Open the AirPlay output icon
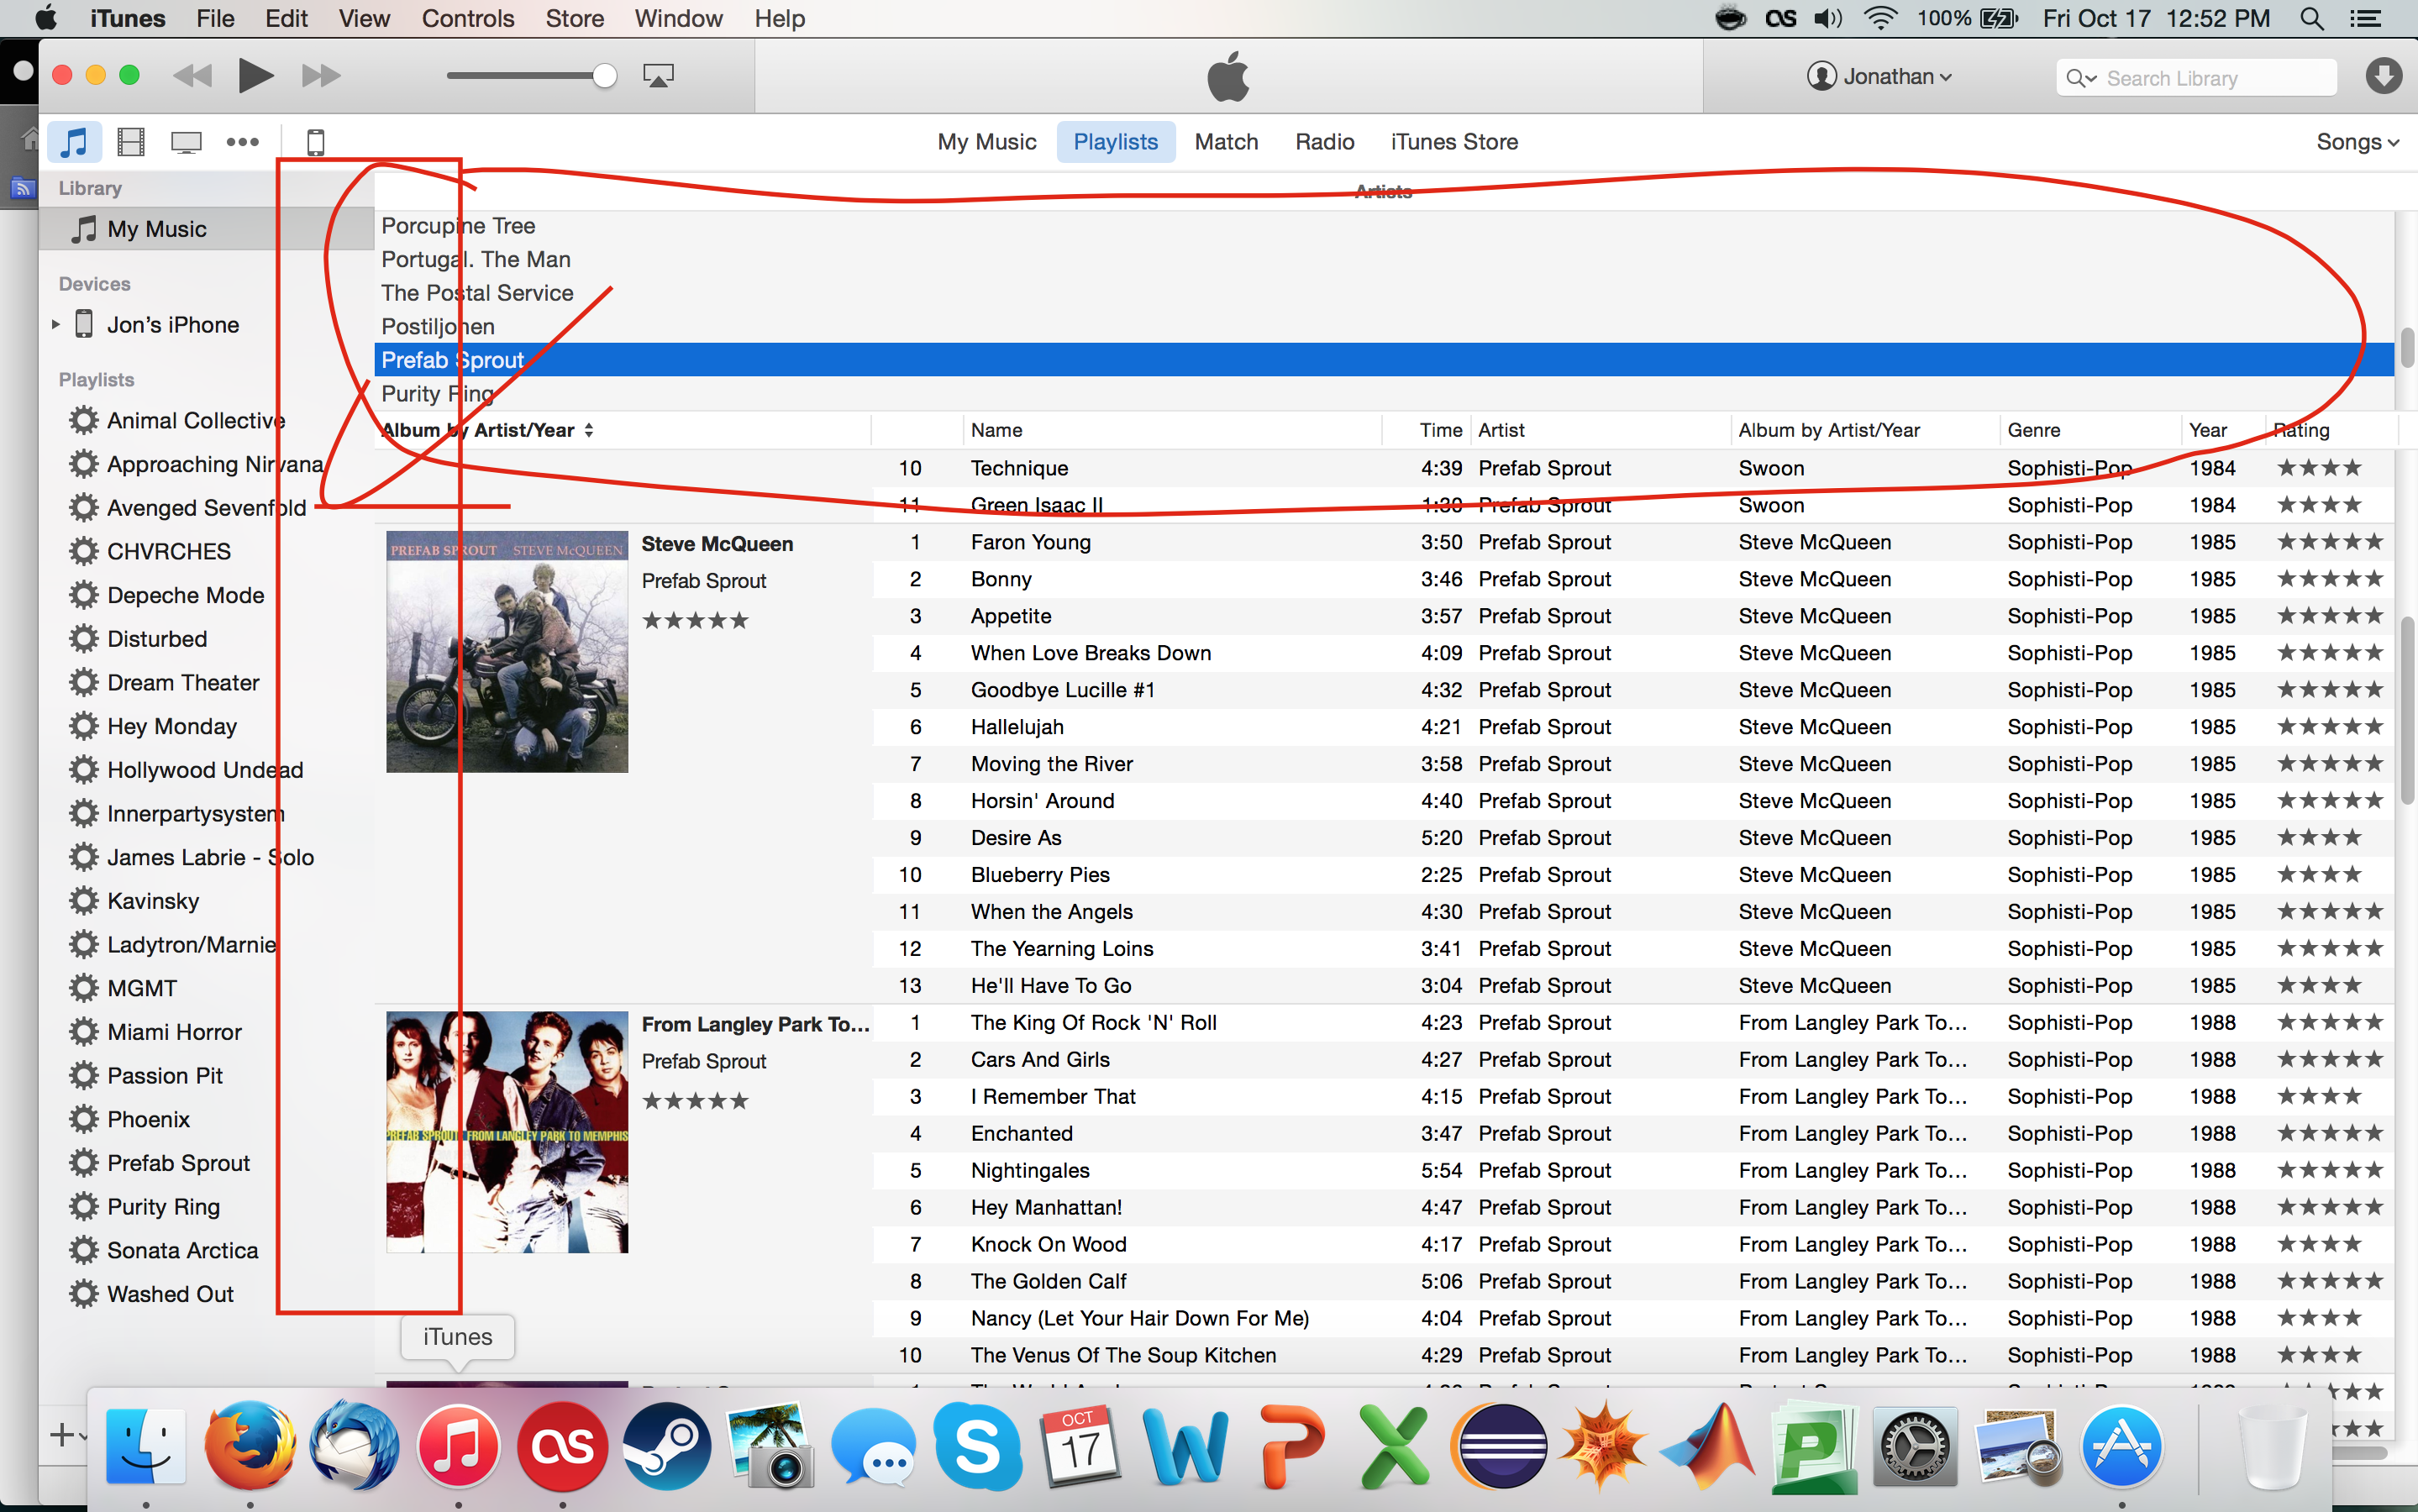2418x1512 pixels. 658,76
